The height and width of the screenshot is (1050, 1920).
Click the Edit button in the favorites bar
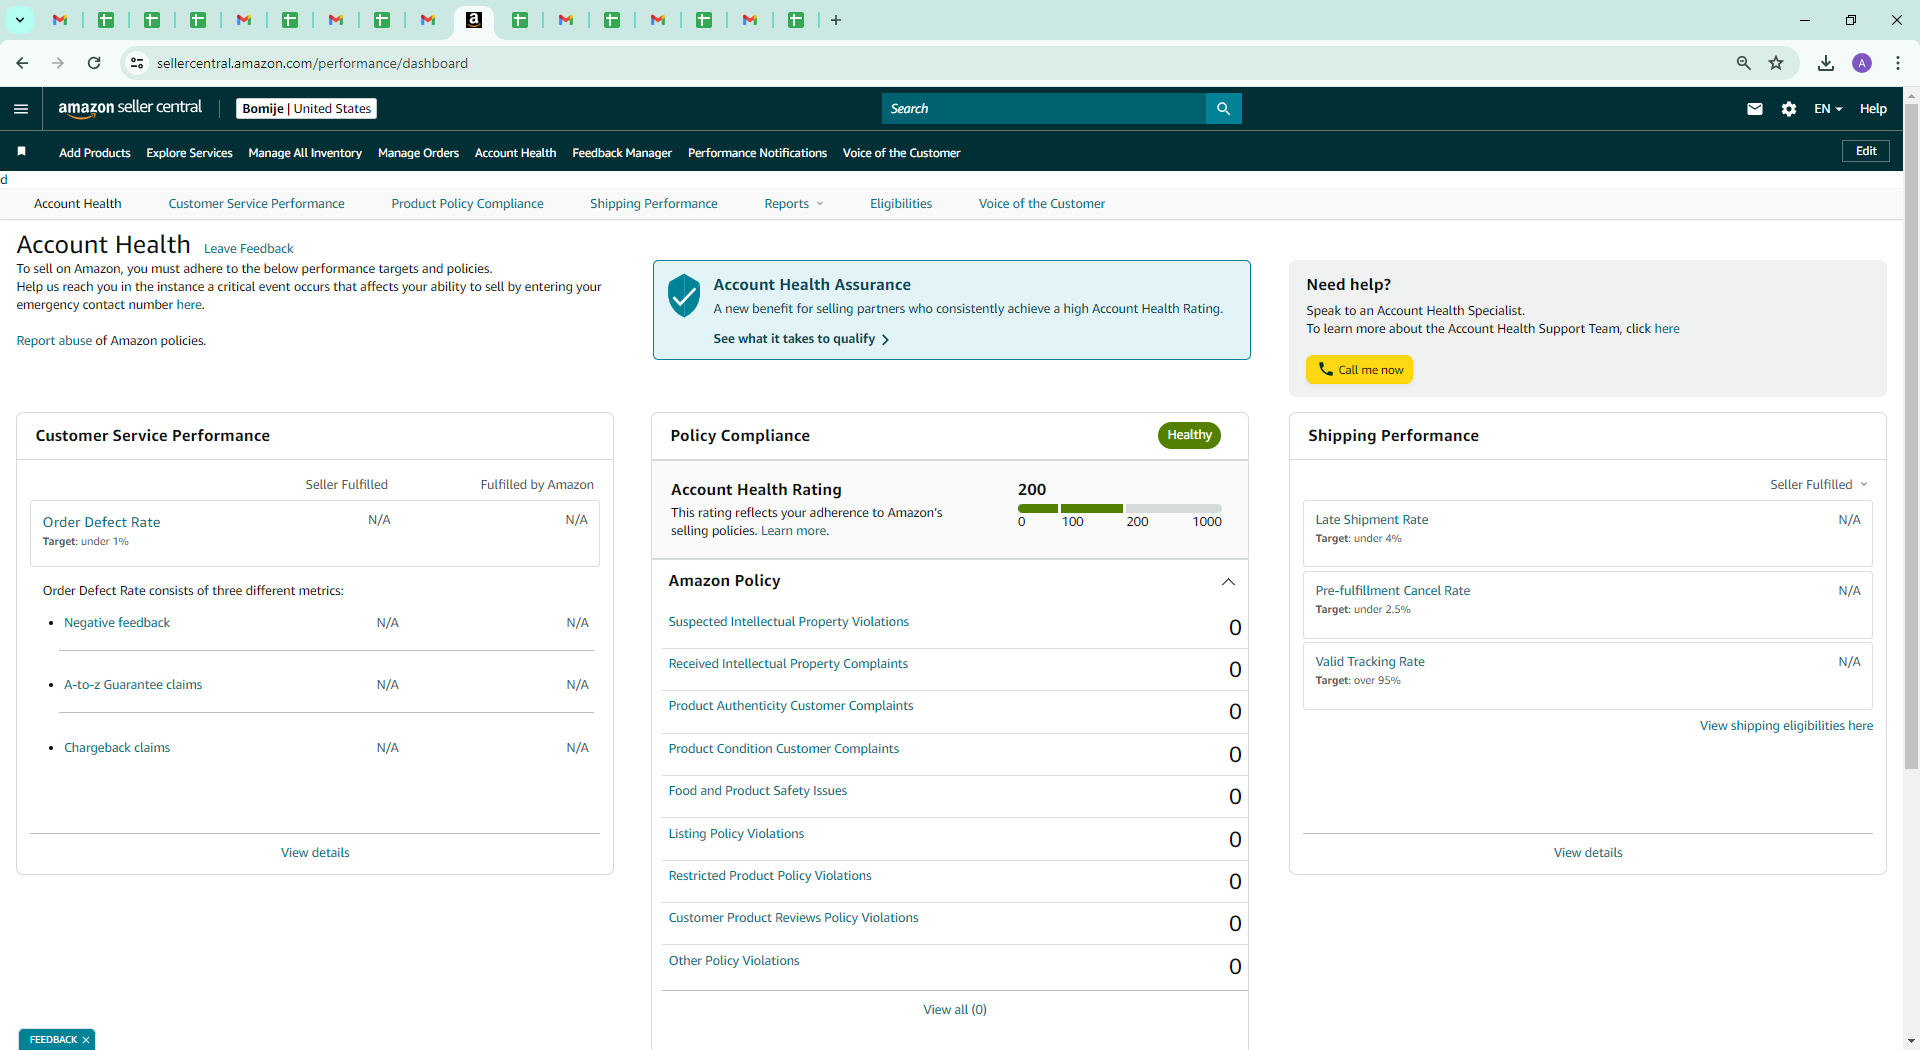[x=1866, y=151]
